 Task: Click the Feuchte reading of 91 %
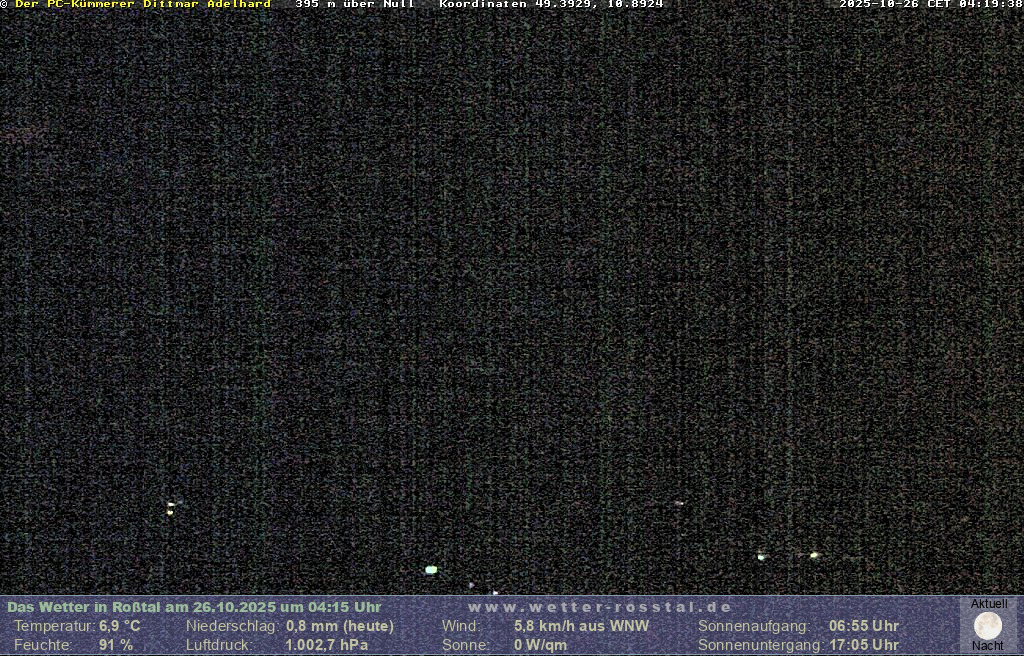(115, 645)
